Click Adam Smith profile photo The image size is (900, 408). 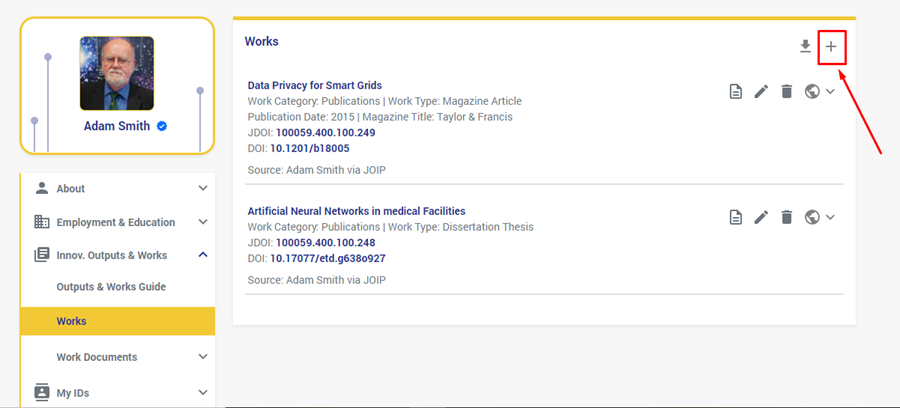(x=117, y=73)
